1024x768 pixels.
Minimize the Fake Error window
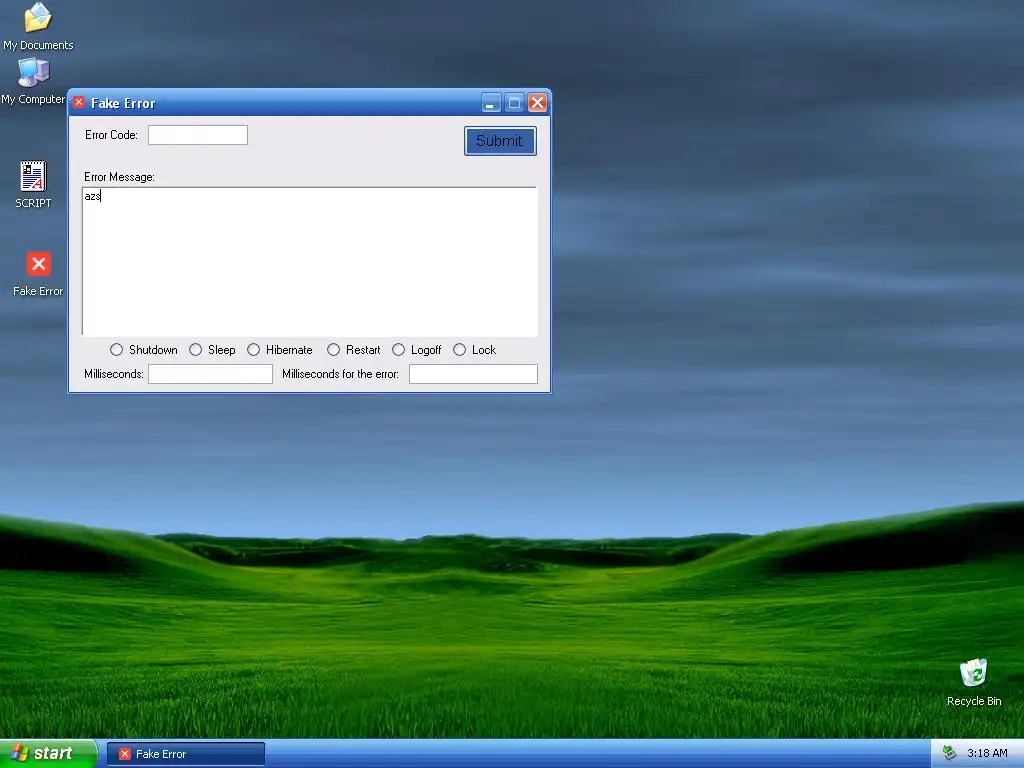pos(491,103)
